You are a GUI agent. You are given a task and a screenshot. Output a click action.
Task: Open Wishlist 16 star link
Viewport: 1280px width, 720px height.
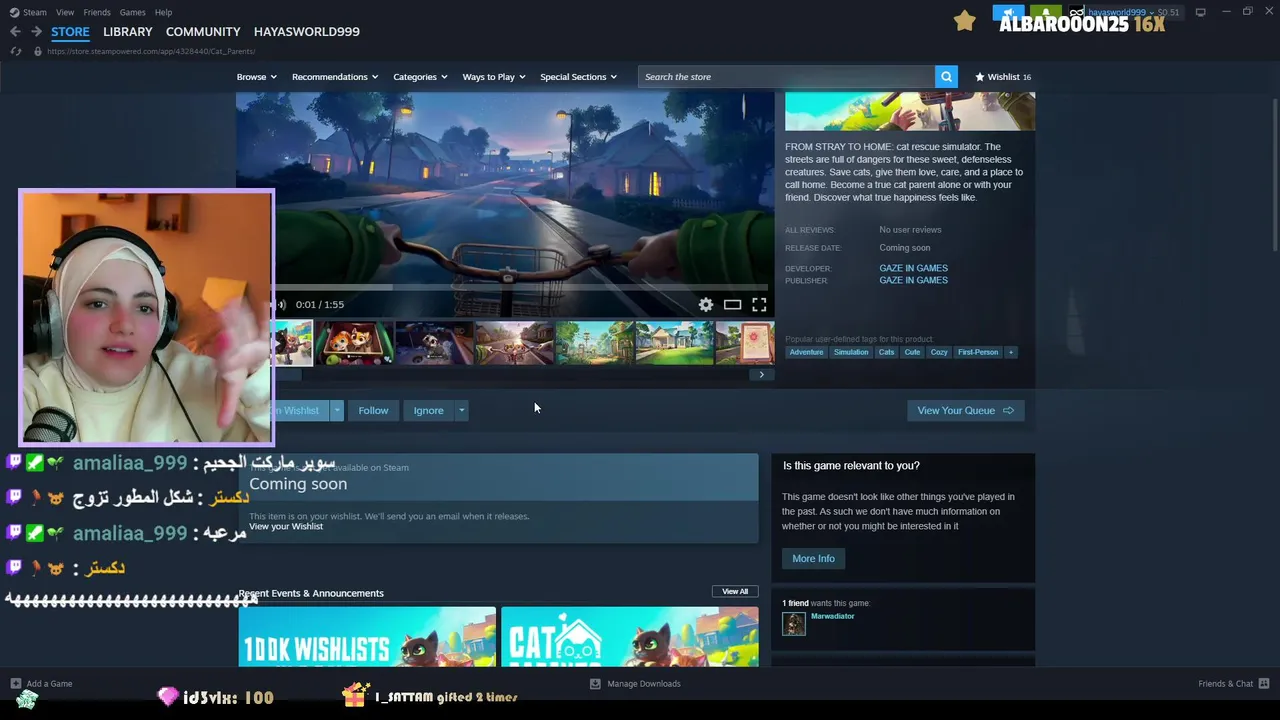1003,76
